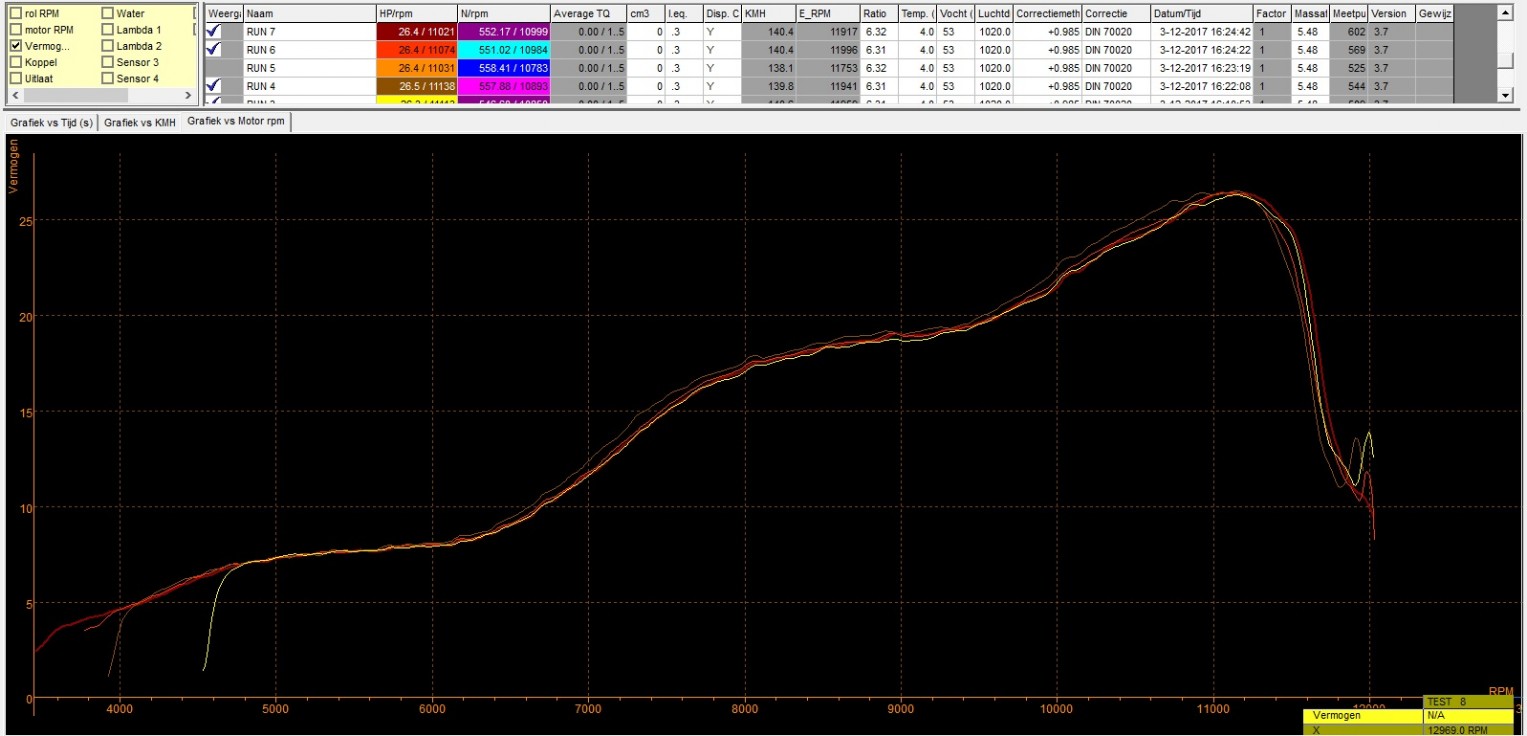Click the N/rpm column header
Image resolution: width=1527 pixels, height=736 pixels.
[504, 14]
